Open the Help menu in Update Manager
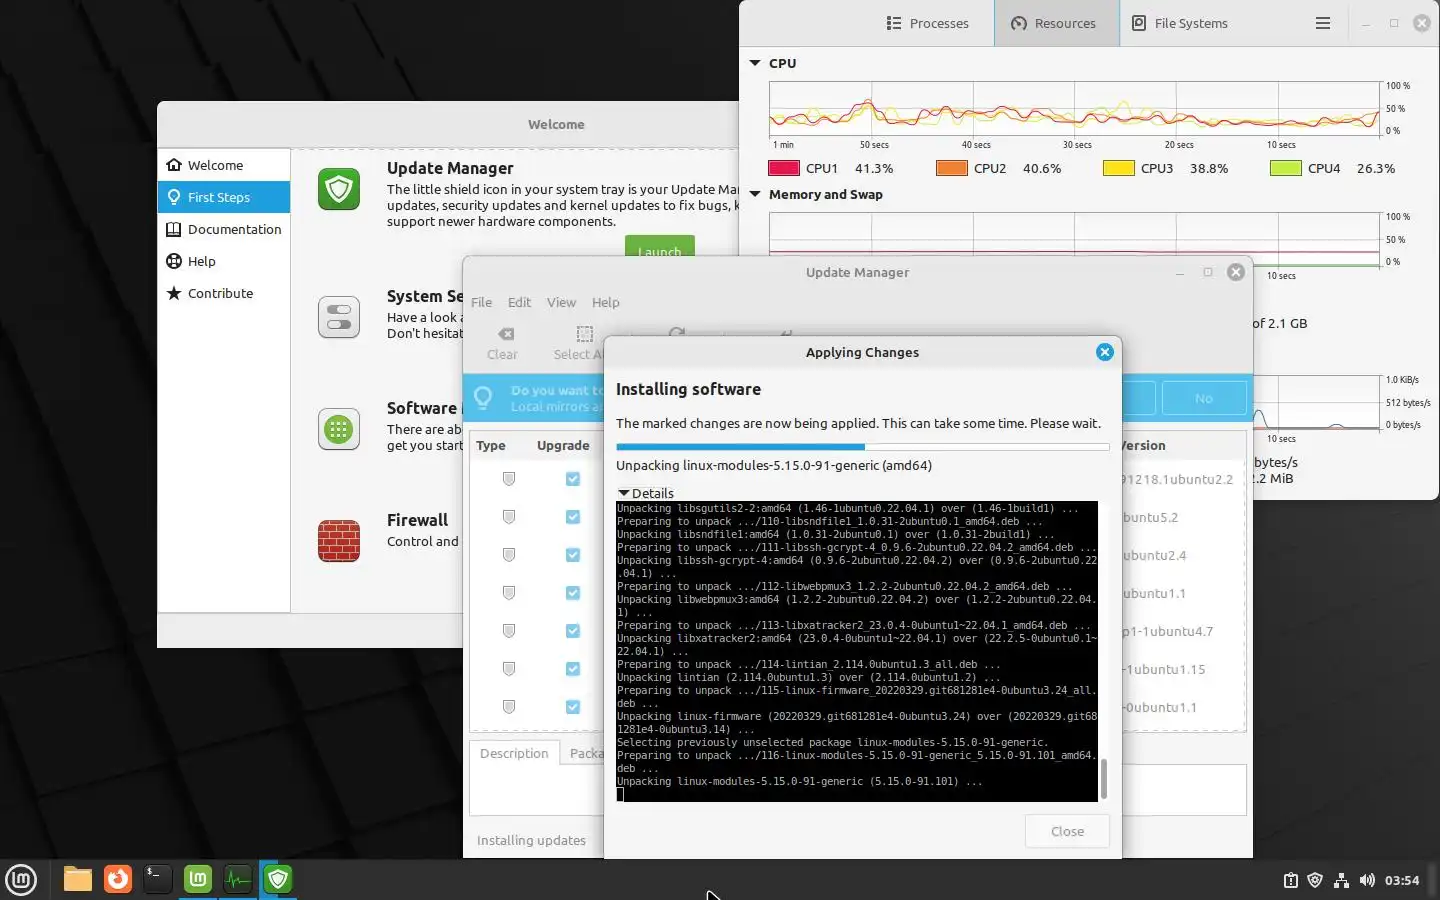Image resolution: width=1440 pixels, height=900 pixels. pos(605,302)
